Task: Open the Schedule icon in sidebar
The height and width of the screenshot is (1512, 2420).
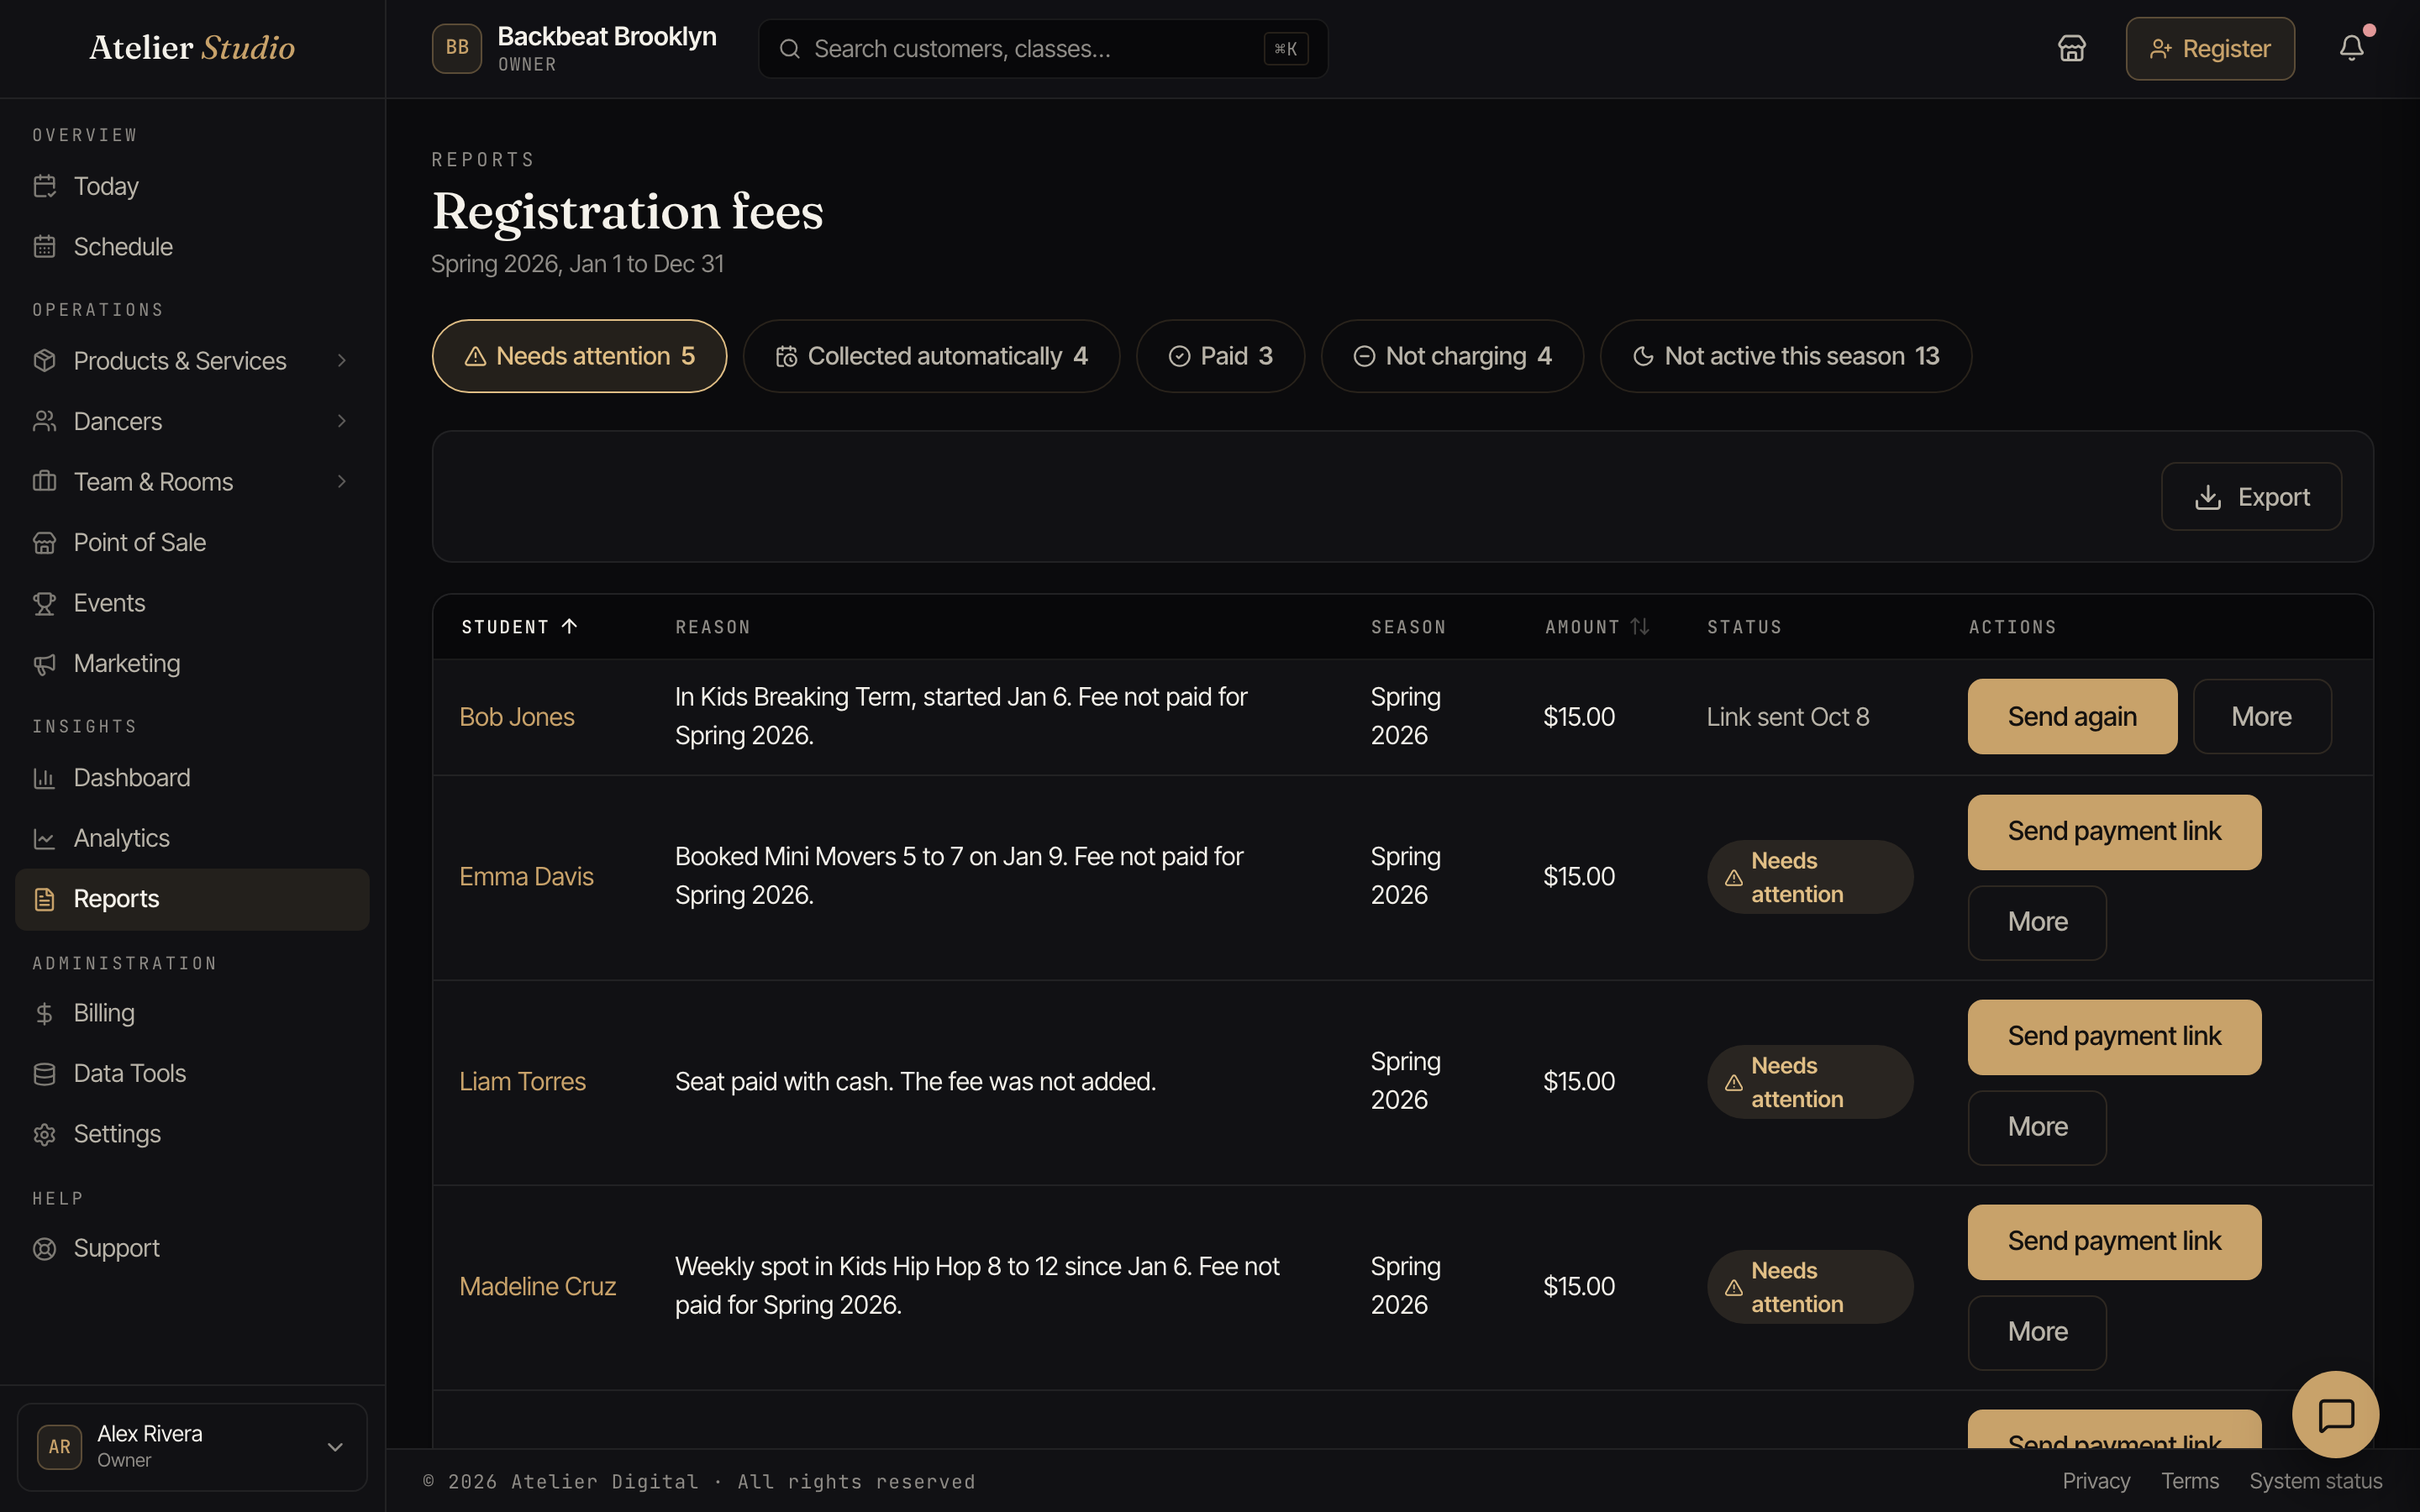Action: coord(44,246)
